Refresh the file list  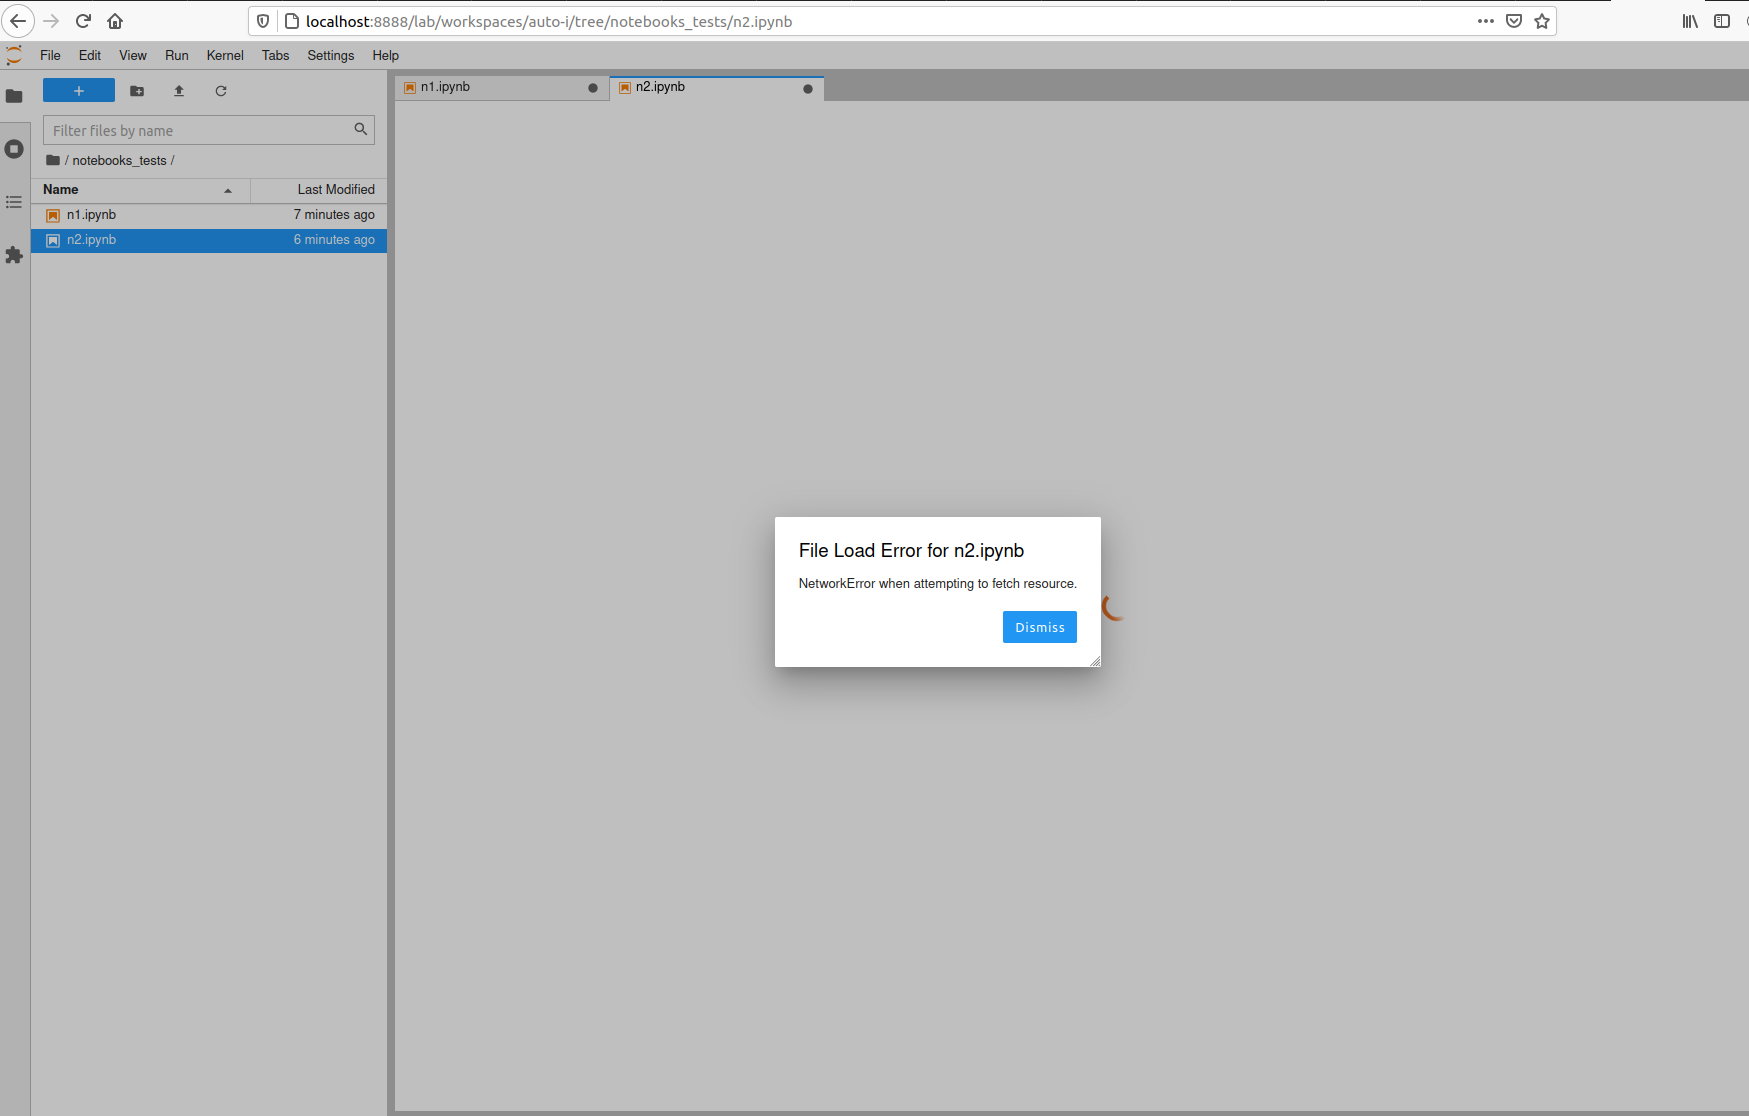(221, 90)
